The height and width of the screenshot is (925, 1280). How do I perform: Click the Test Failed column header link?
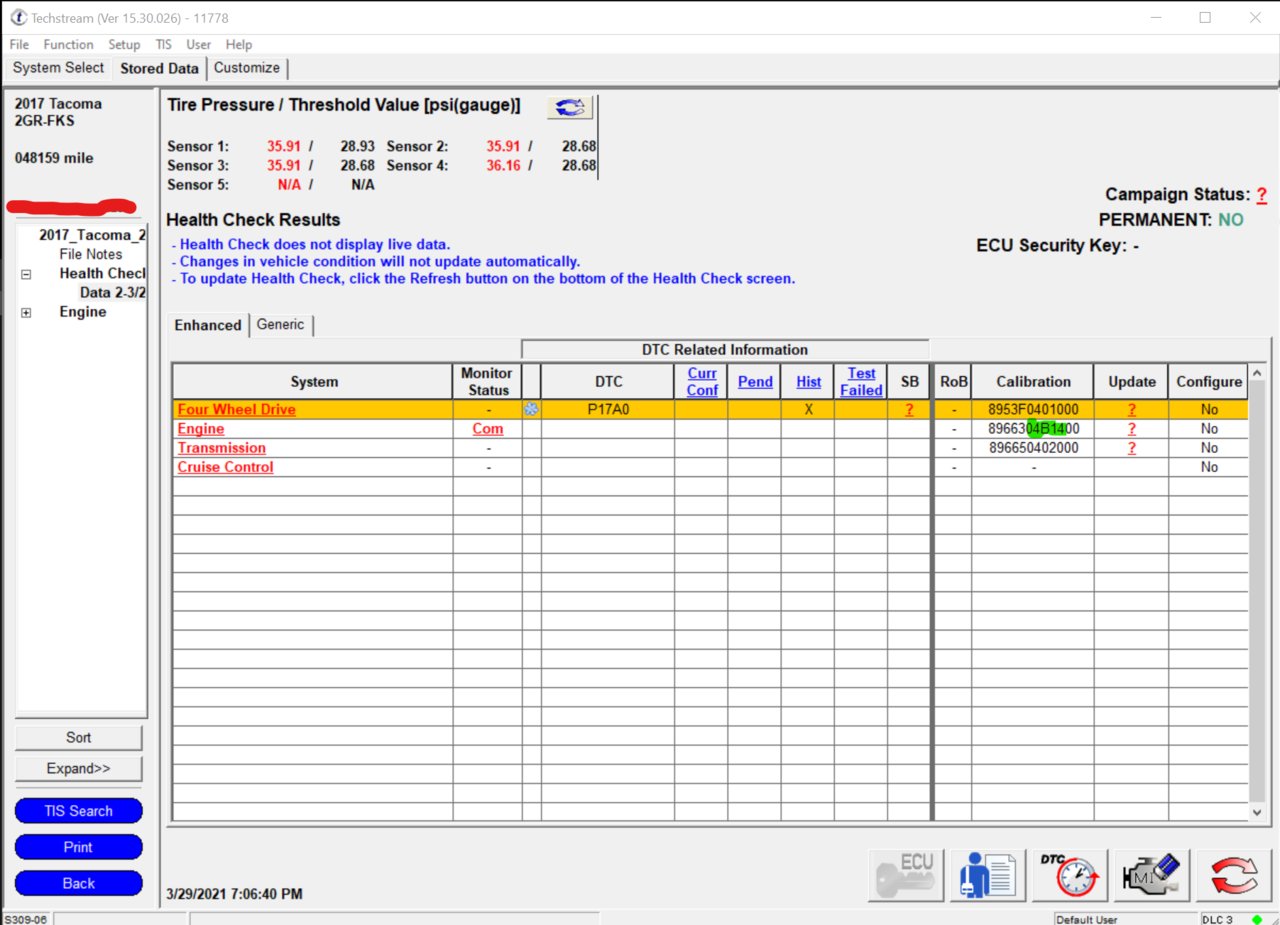point(861,381)
